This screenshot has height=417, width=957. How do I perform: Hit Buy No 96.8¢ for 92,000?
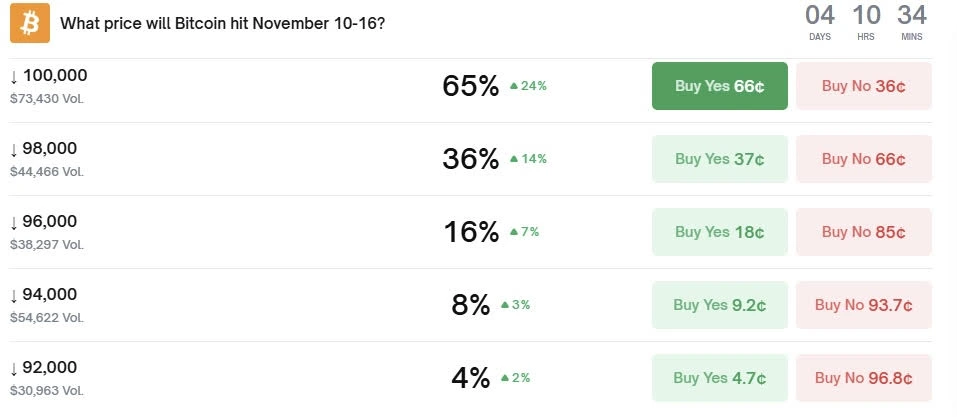pos(864,378)
